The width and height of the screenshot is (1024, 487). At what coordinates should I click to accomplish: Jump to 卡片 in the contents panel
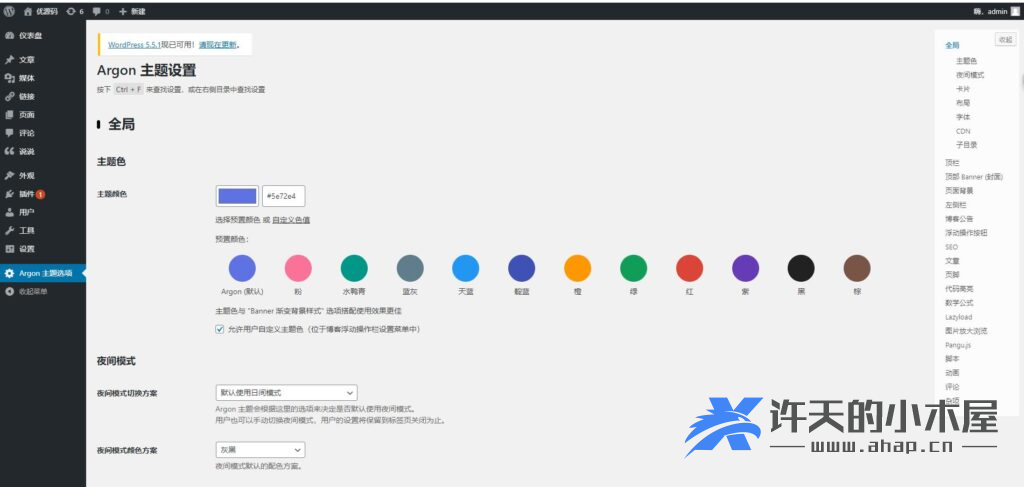(x=963, y=89)
